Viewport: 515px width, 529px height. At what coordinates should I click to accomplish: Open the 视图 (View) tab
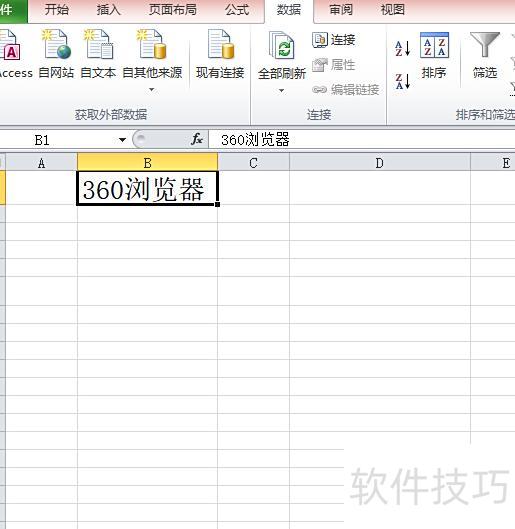pyautogui.click(x=393, y=9)
